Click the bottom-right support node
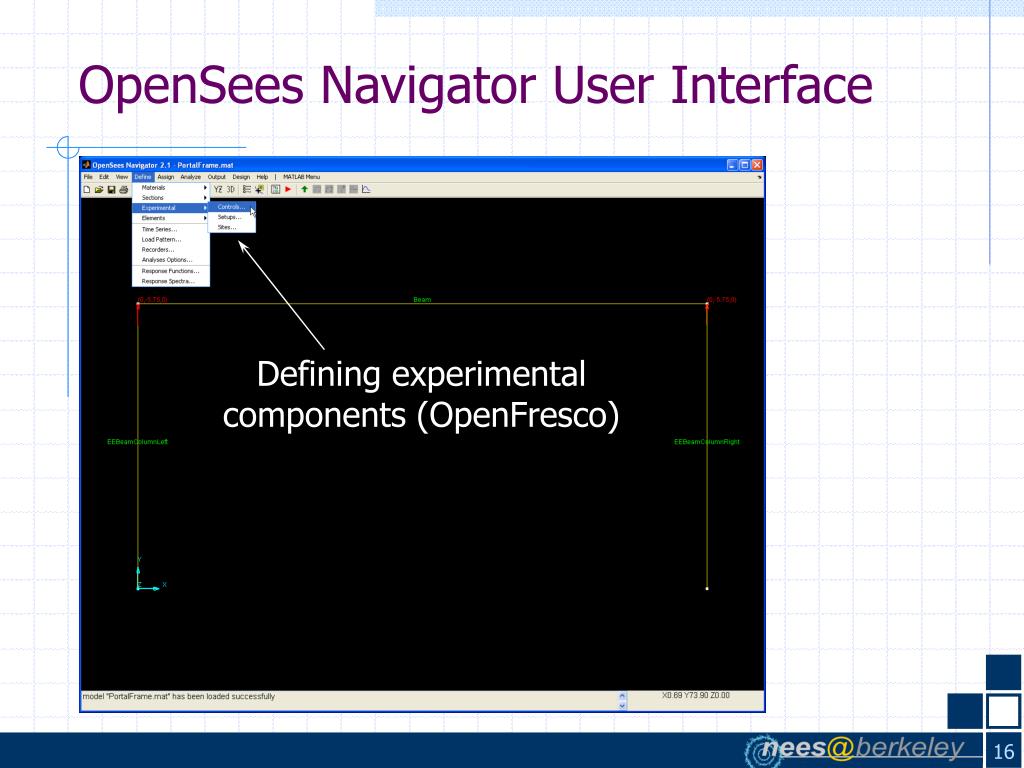1024x768 pixels. (707, 588)
